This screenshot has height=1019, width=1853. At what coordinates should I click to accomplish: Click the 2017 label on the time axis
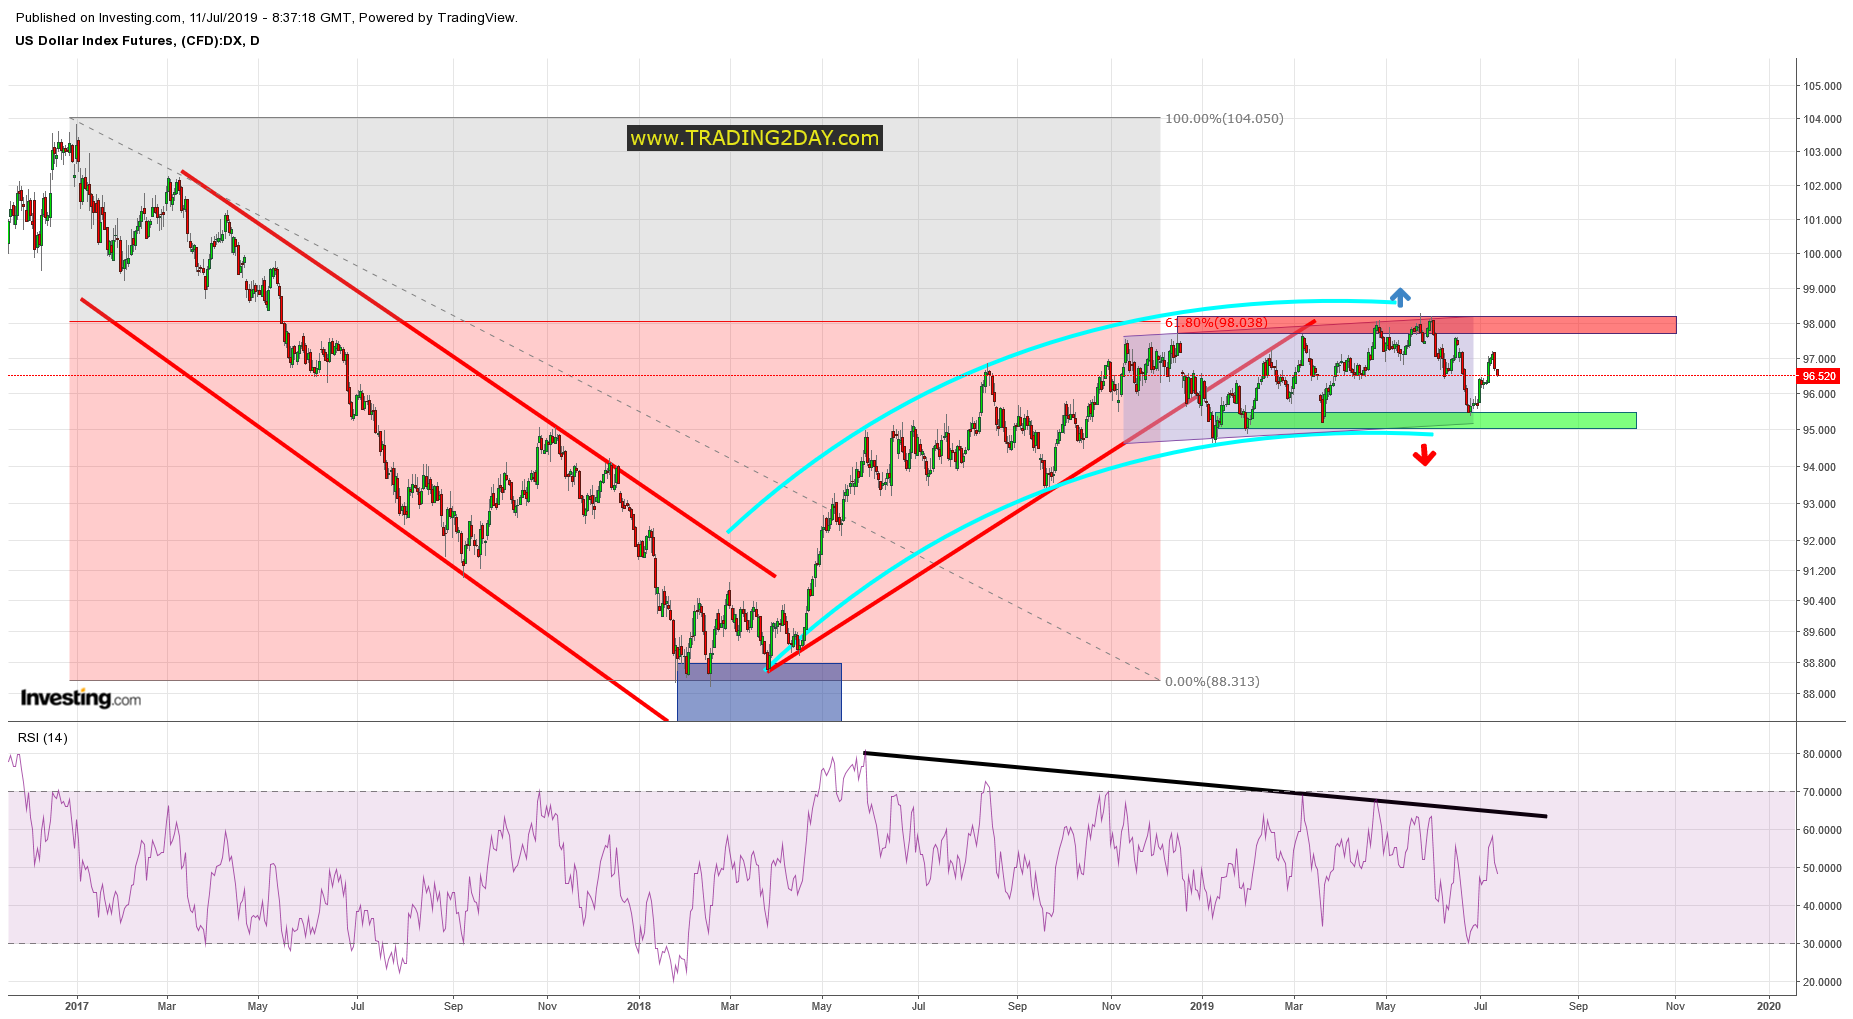(x=77, y=1006)
